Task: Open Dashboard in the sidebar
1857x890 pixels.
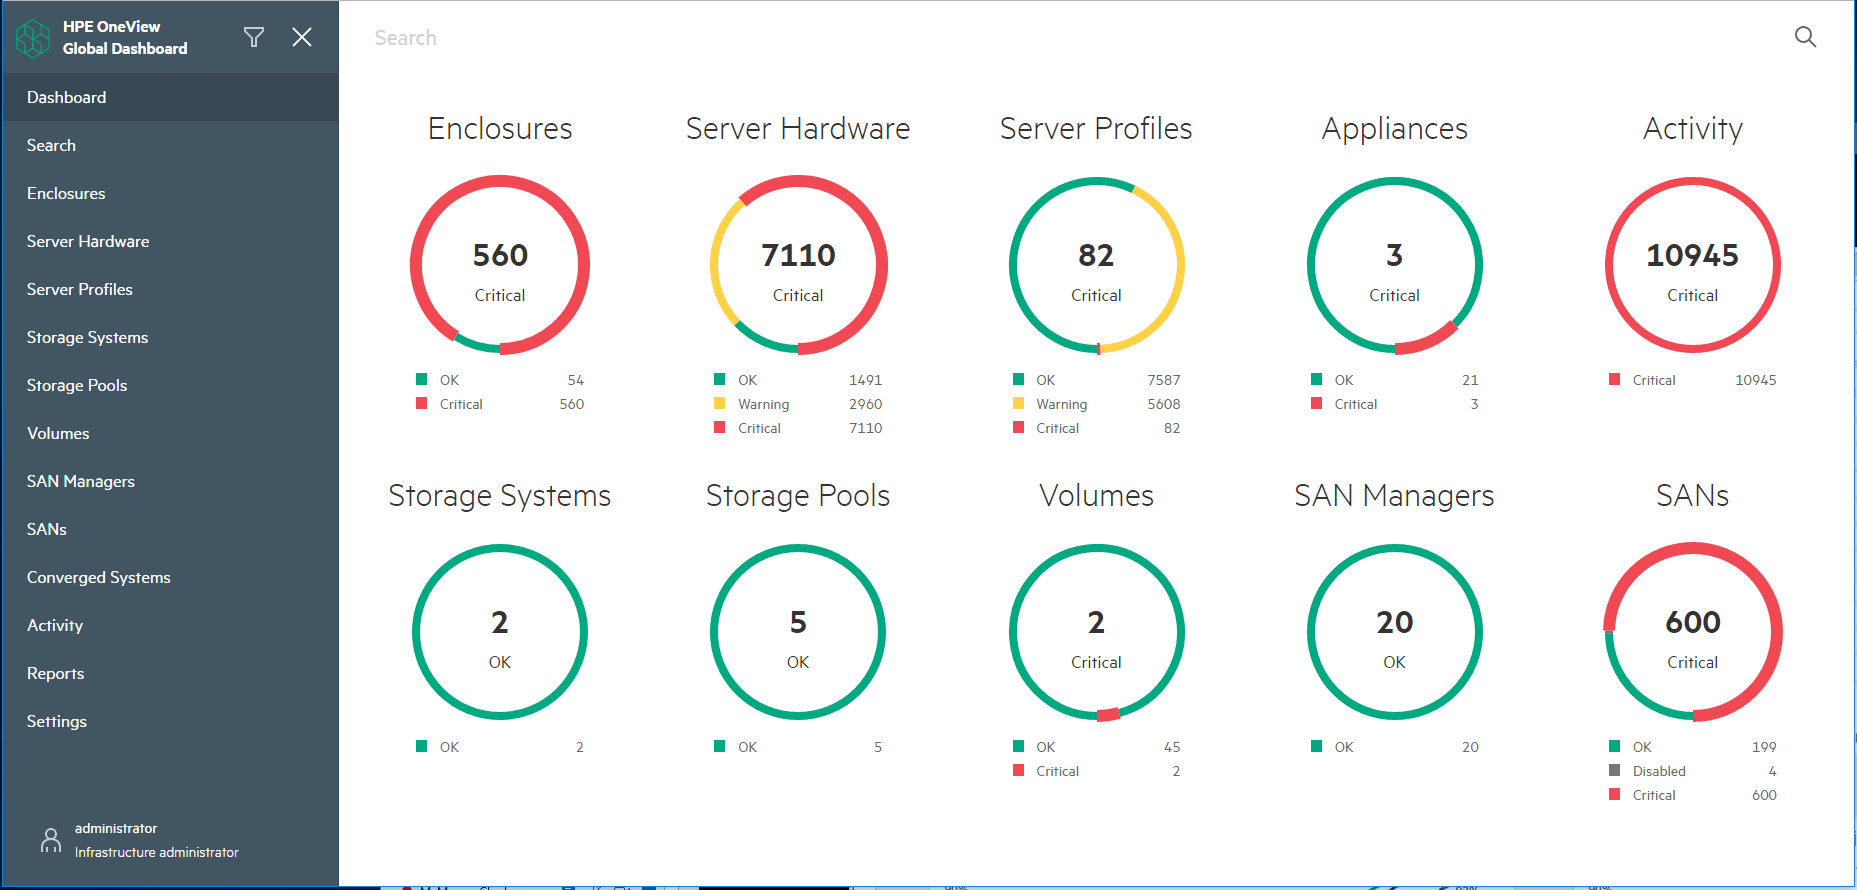Action: [171, 97]
